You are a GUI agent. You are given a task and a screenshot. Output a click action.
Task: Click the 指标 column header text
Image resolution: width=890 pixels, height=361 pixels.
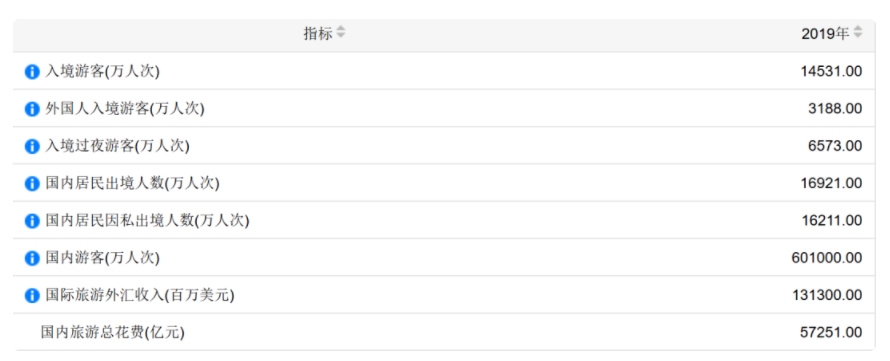pyautogui.click(x=318, y=33)
